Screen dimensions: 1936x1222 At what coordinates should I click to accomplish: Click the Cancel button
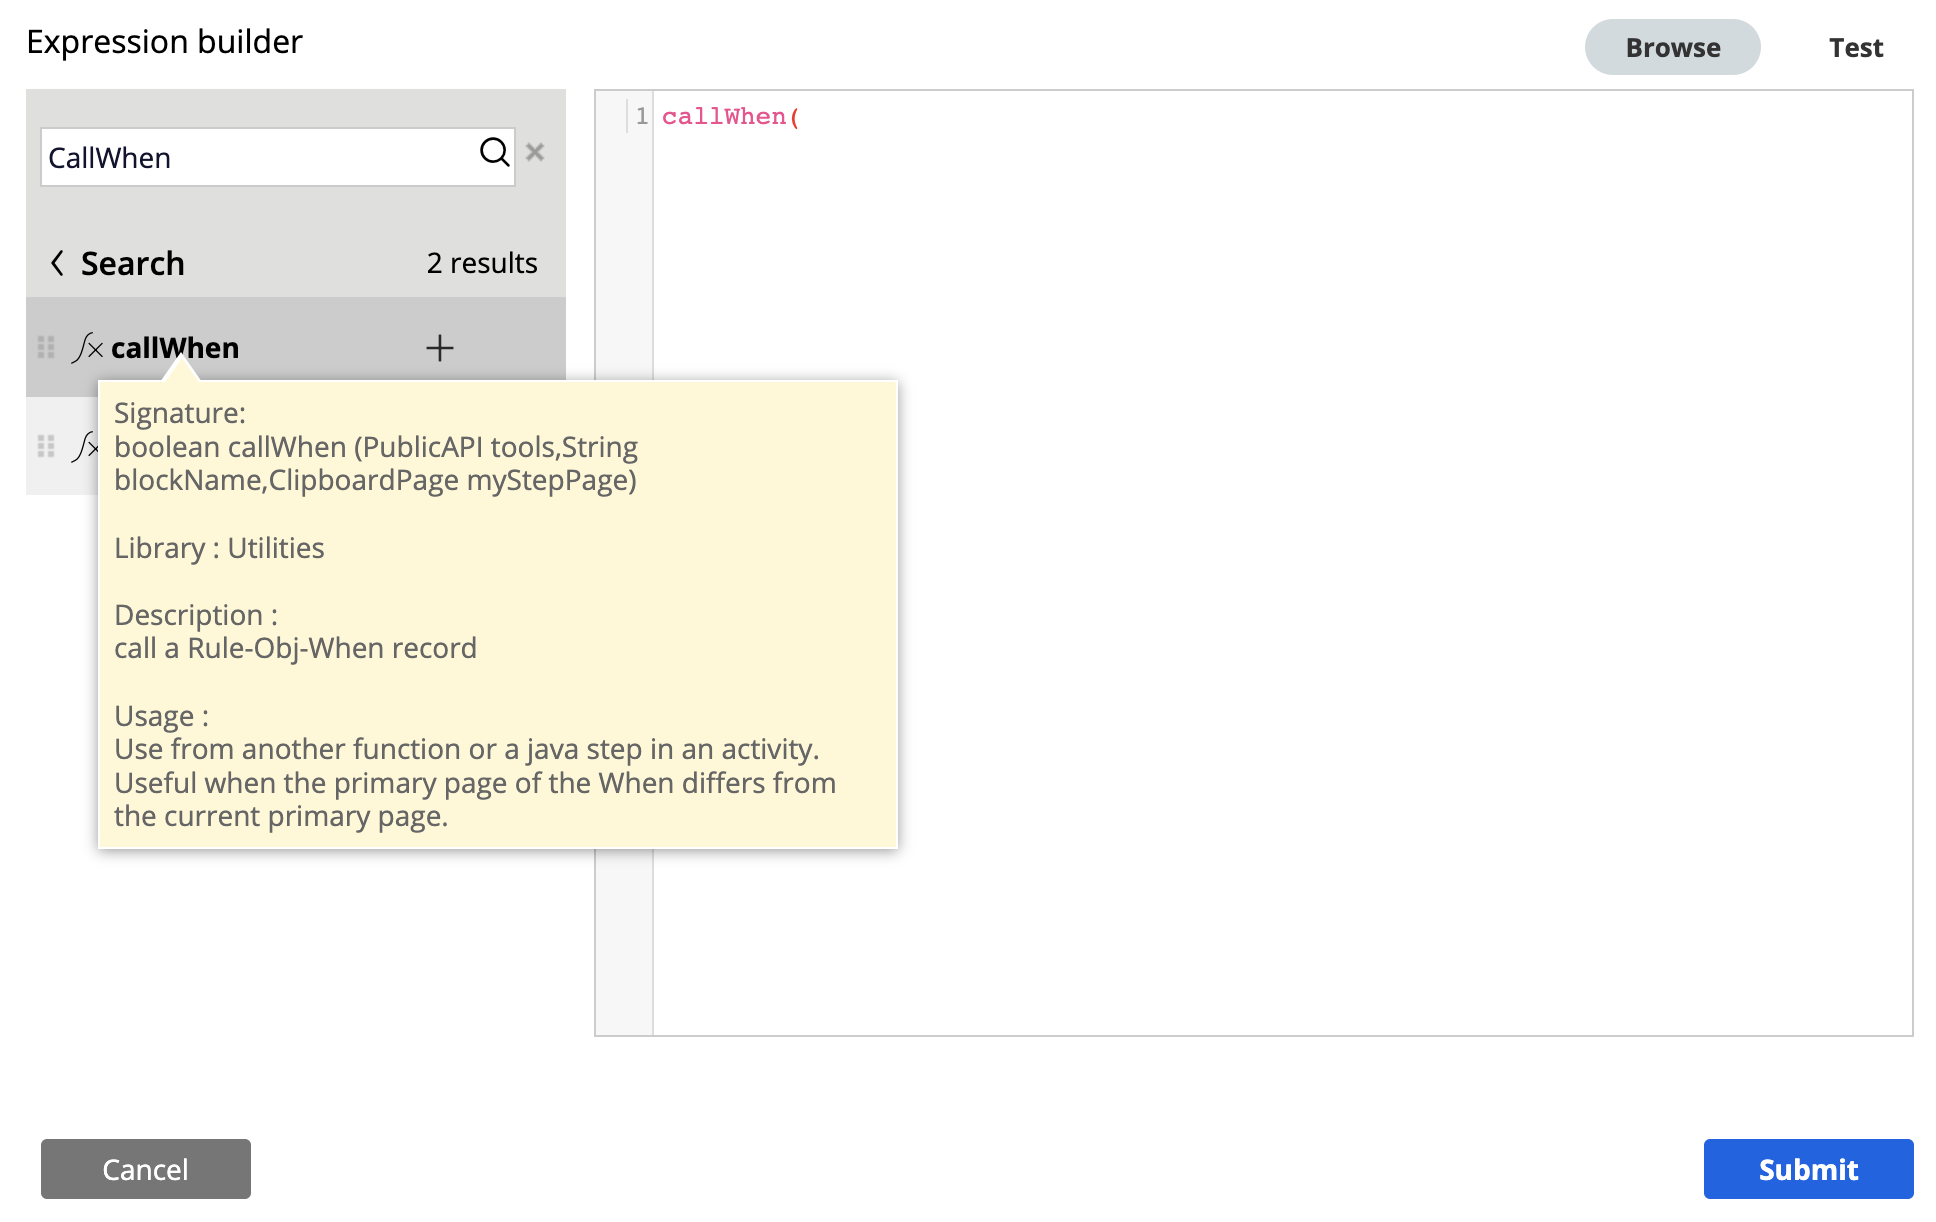pyautogui.click(x=146, y=1169)
